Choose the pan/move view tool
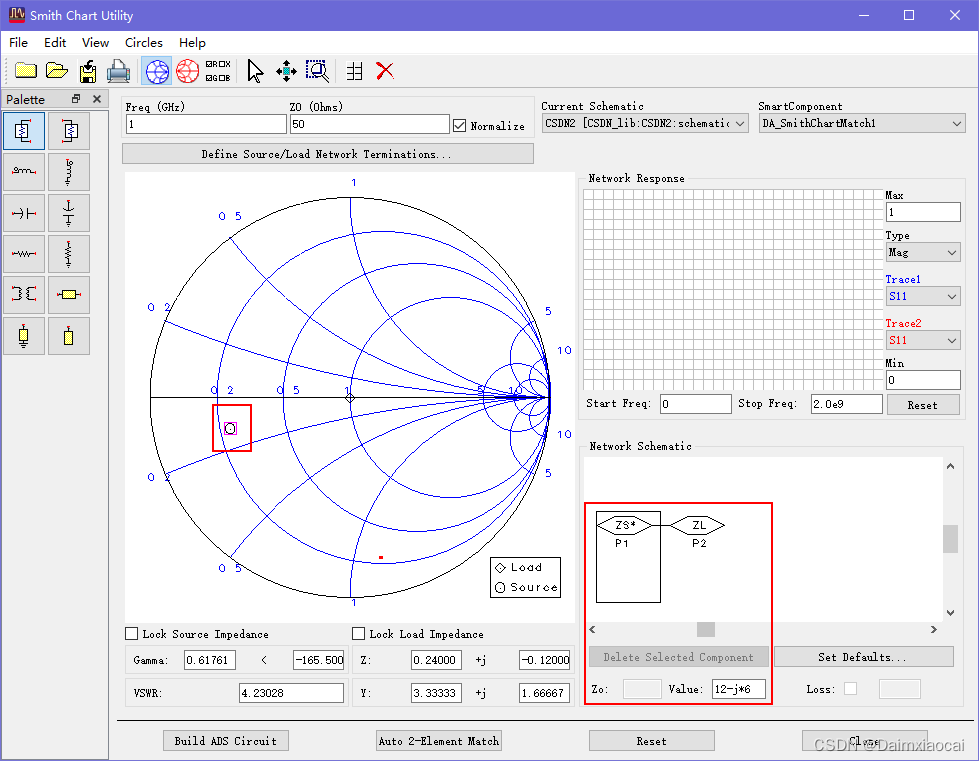The image size is (979, 761). pyautogui.click(x=286, y=71)
